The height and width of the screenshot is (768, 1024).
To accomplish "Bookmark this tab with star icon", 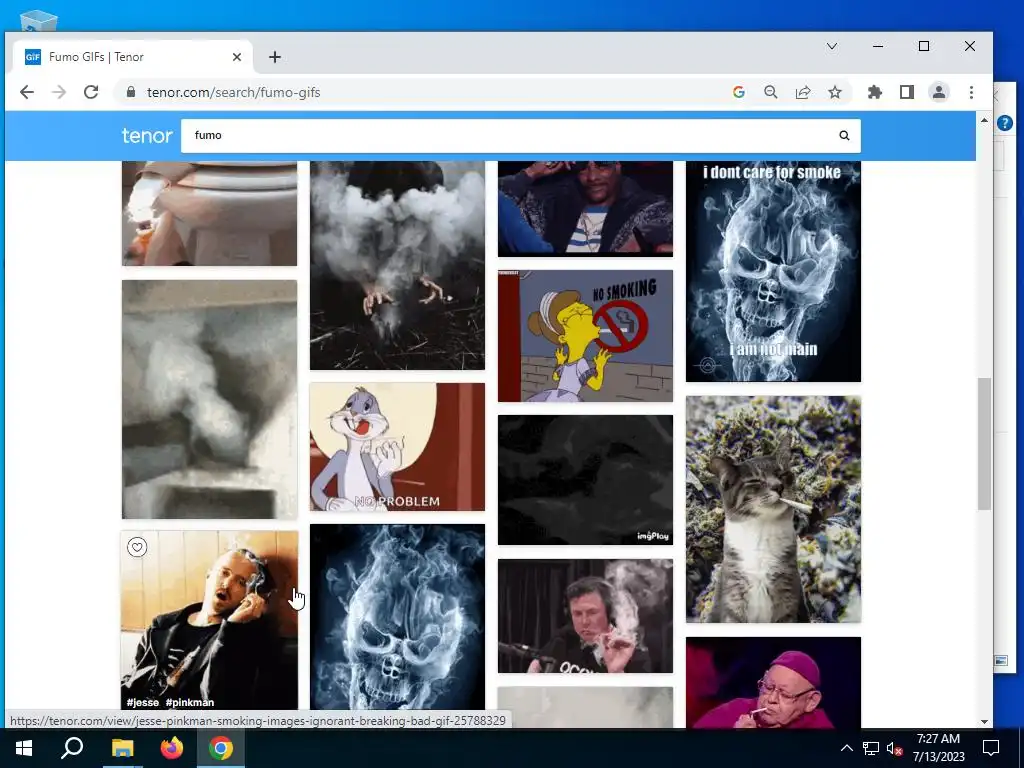I will tap(835, 92).
